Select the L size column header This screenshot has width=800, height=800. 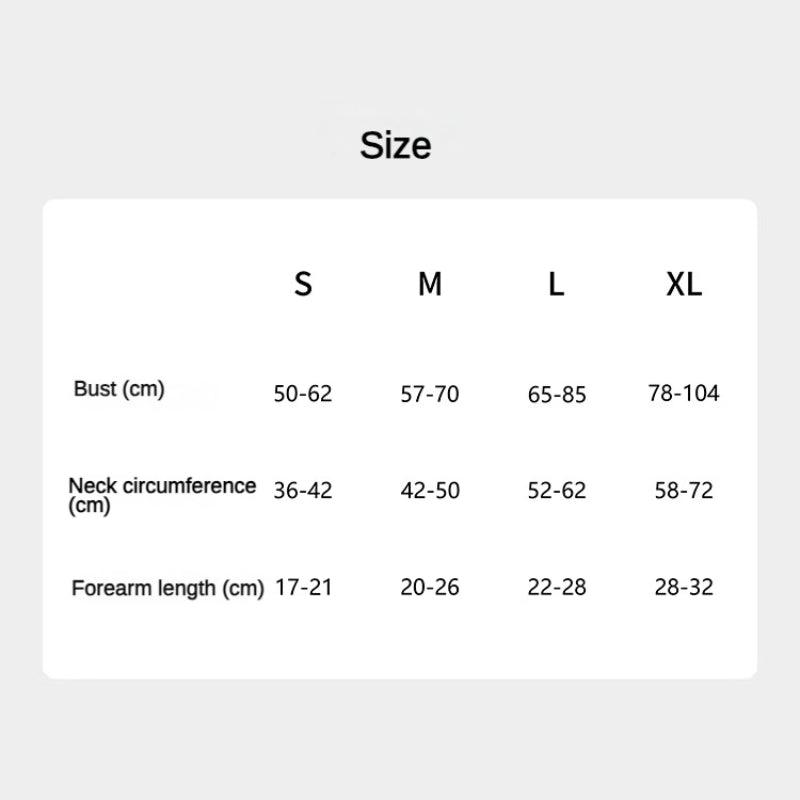click(556, 285)
